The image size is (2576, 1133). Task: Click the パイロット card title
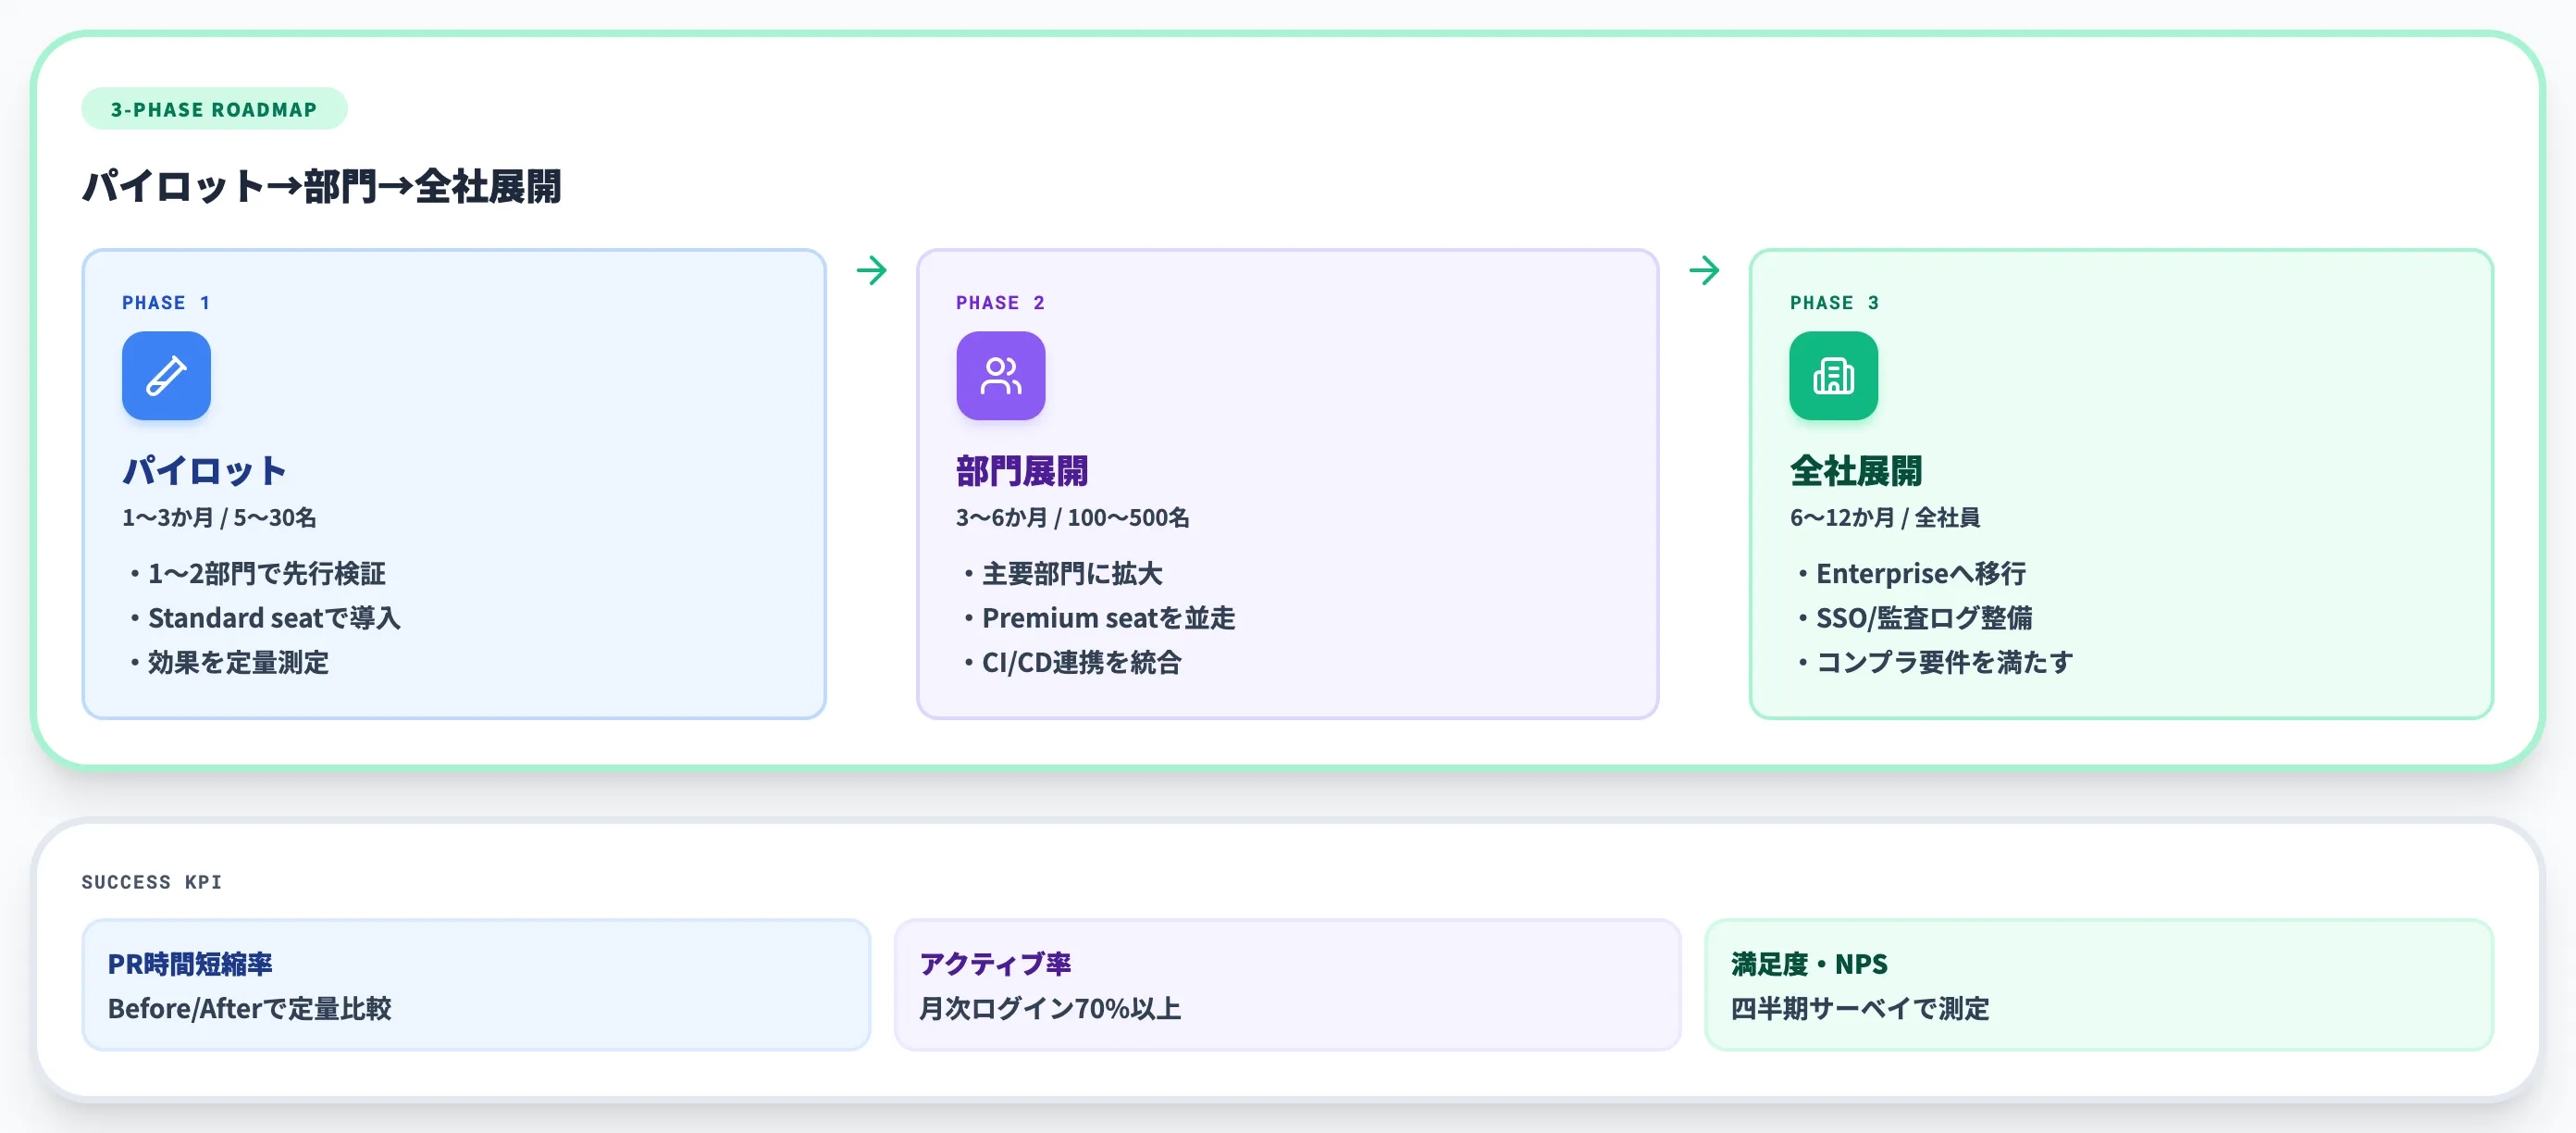pyautogui.click(x=205, y=470)
